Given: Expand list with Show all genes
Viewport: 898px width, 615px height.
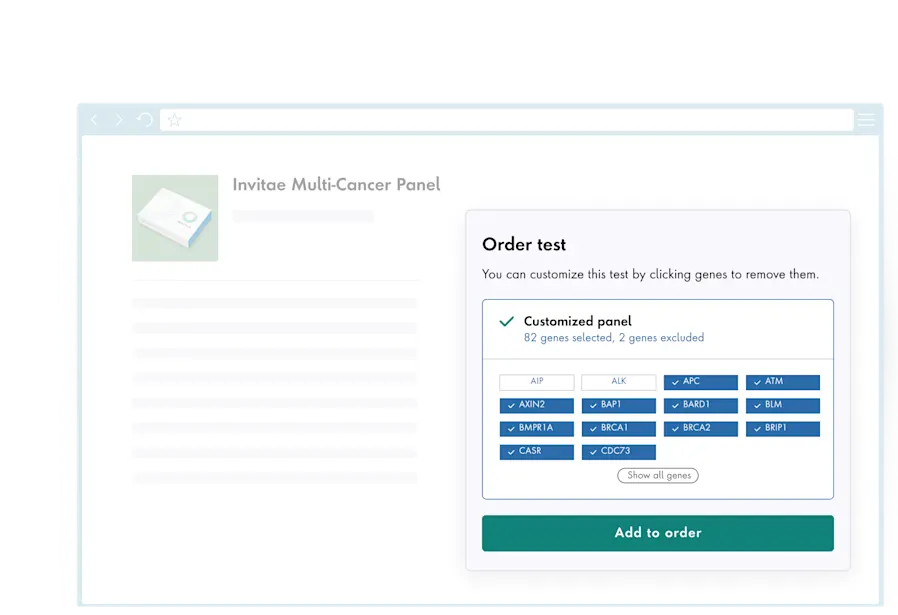Looking at the screenshot, I should pos(658,475).
